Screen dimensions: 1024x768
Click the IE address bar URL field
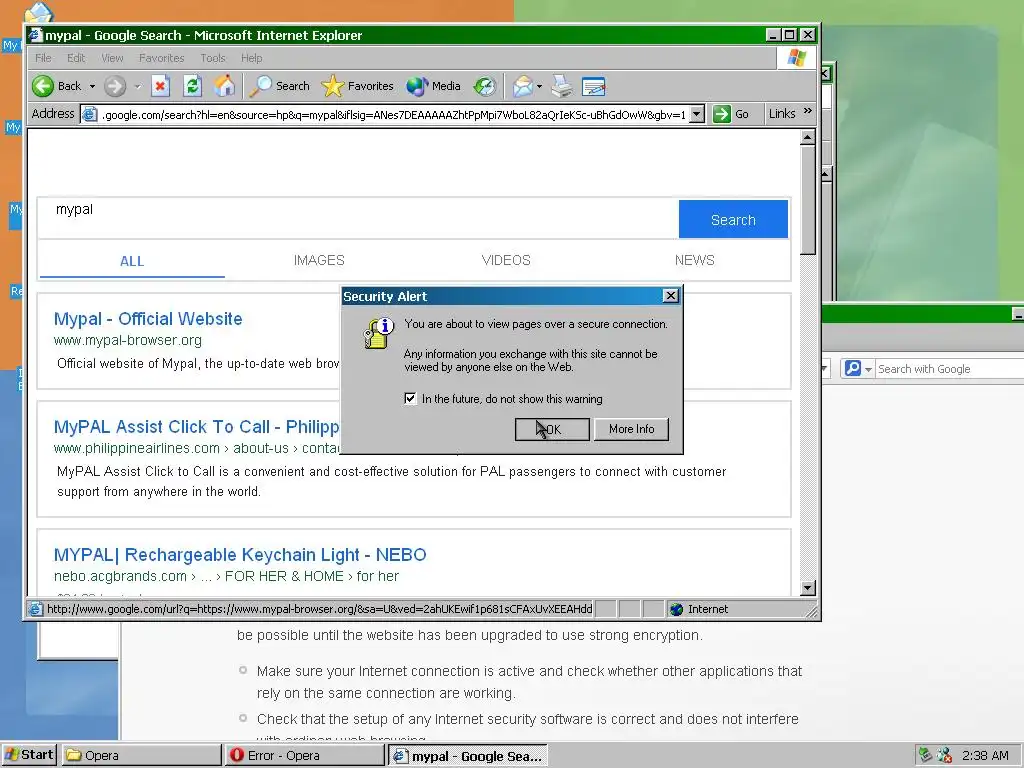coord(394,115)
